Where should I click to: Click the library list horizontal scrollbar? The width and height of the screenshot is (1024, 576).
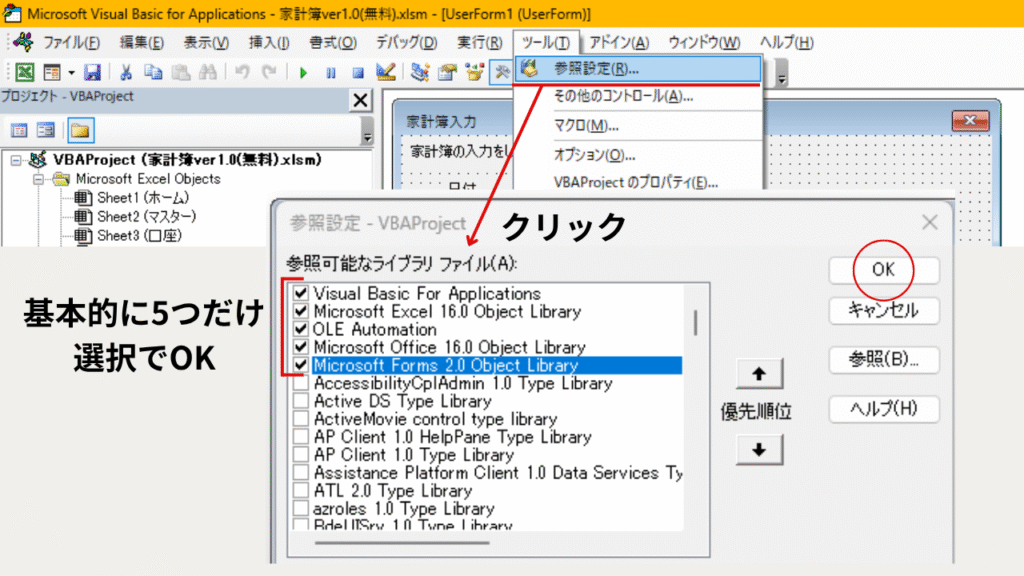coord(402,542)
